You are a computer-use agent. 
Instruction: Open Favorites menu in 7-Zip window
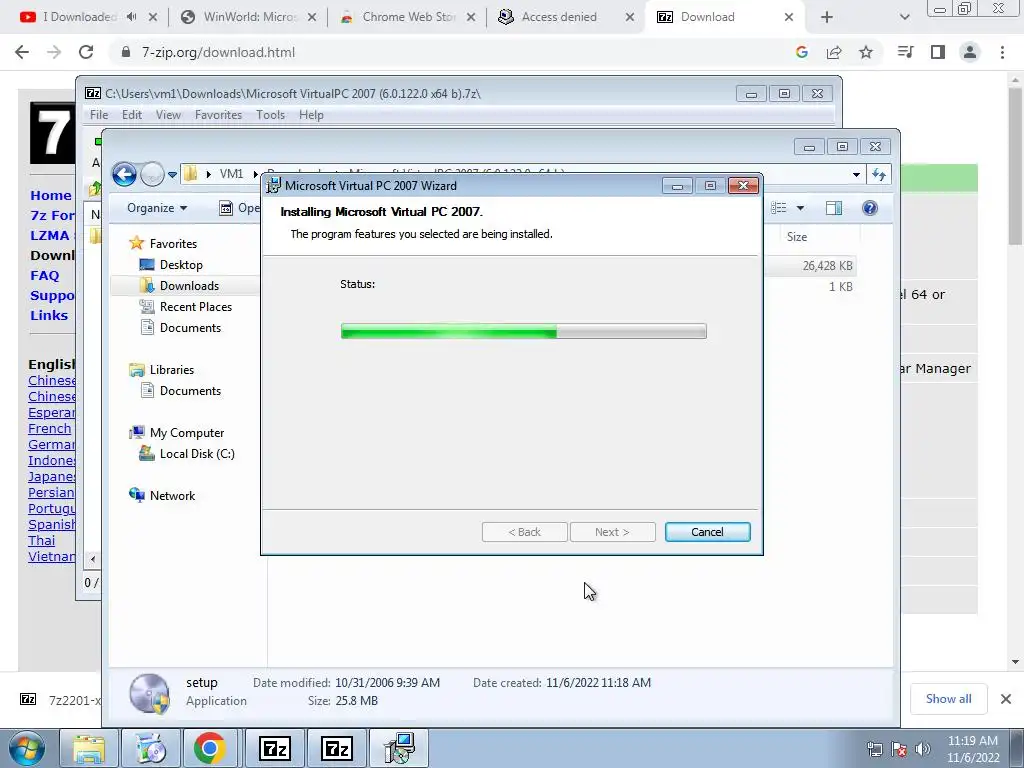(x=218, y=114)
